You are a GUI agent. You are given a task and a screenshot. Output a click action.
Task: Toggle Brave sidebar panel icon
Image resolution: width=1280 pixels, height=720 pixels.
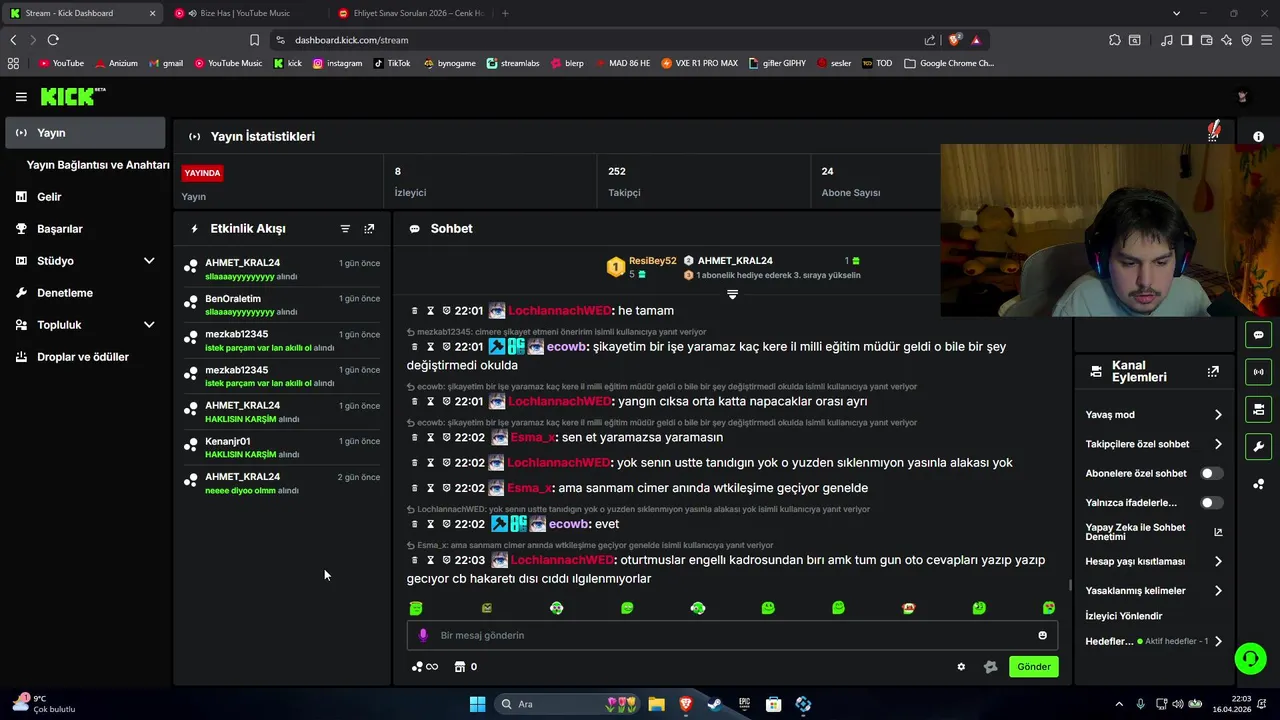click(1186, 40)
